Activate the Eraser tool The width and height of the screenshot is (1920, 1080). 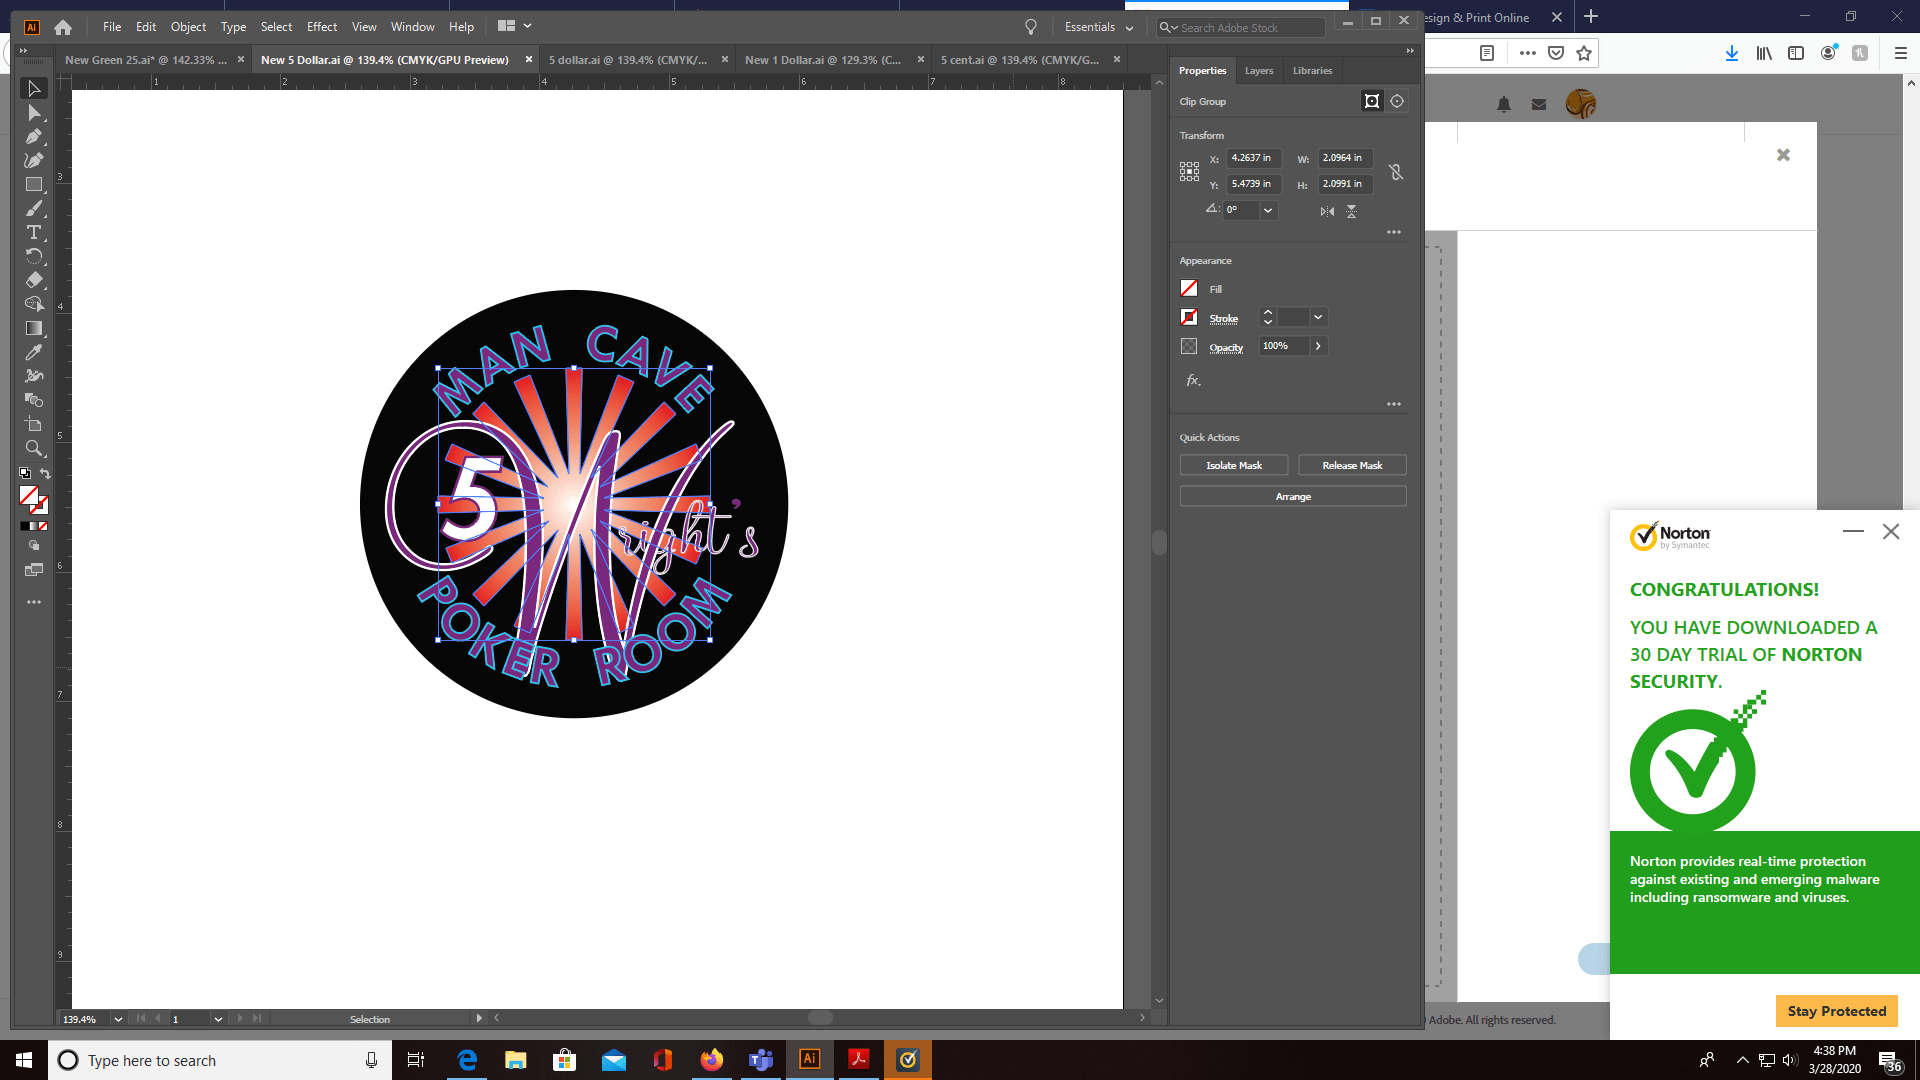[33, 280]
